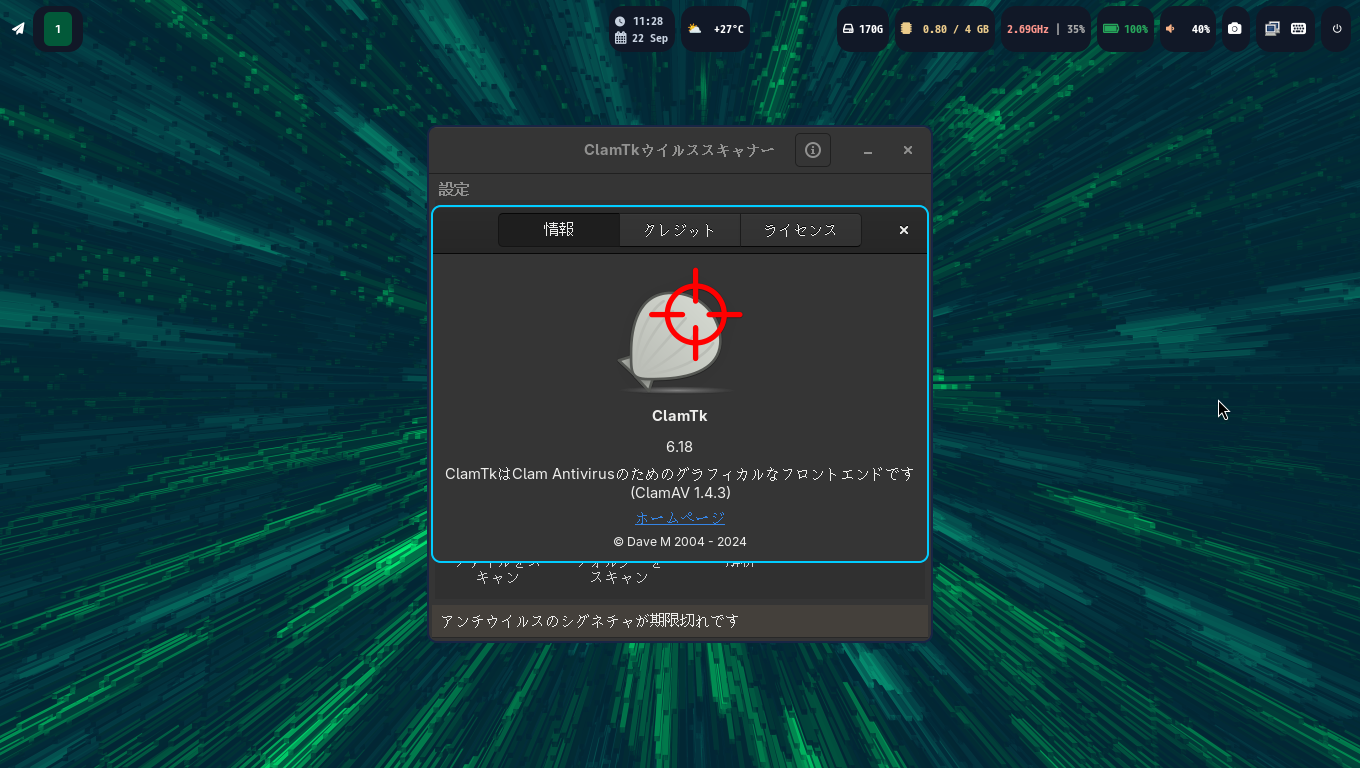Open the ライセンス tab
The image size is (1360, 768).
click(x=801, y=230)
